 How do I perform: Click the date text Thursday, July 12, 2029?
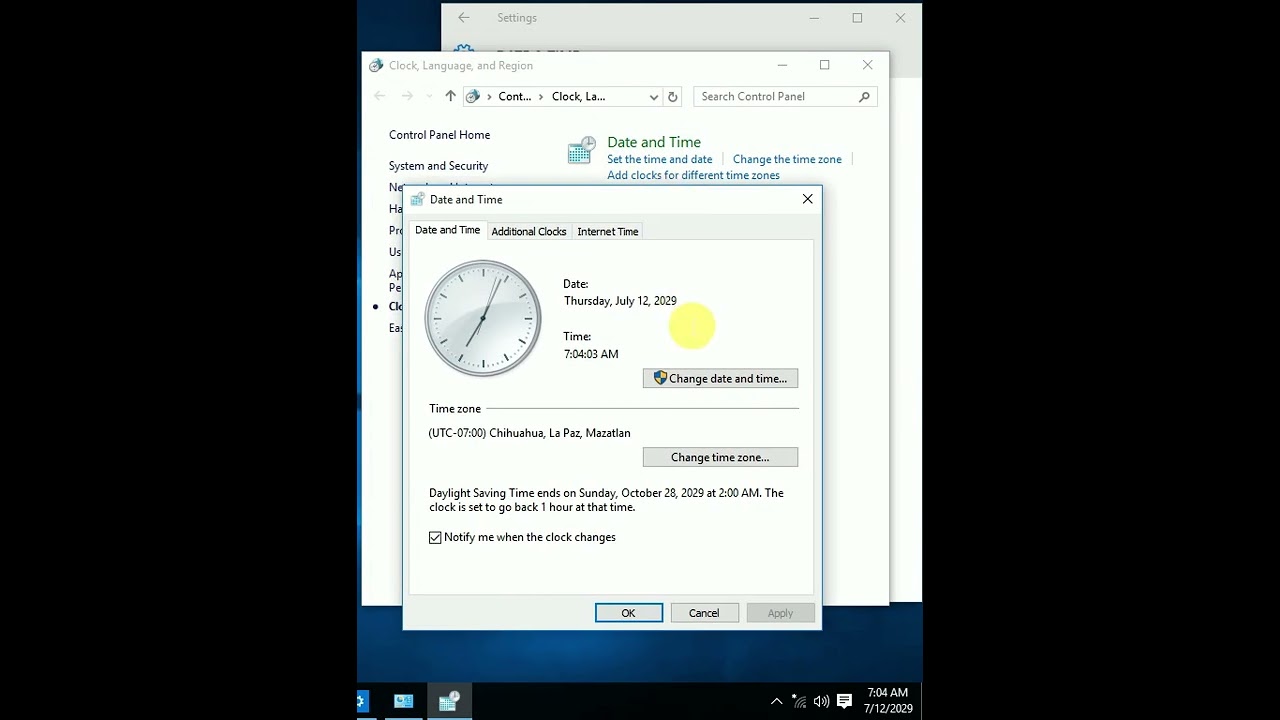tap(620, 300)
